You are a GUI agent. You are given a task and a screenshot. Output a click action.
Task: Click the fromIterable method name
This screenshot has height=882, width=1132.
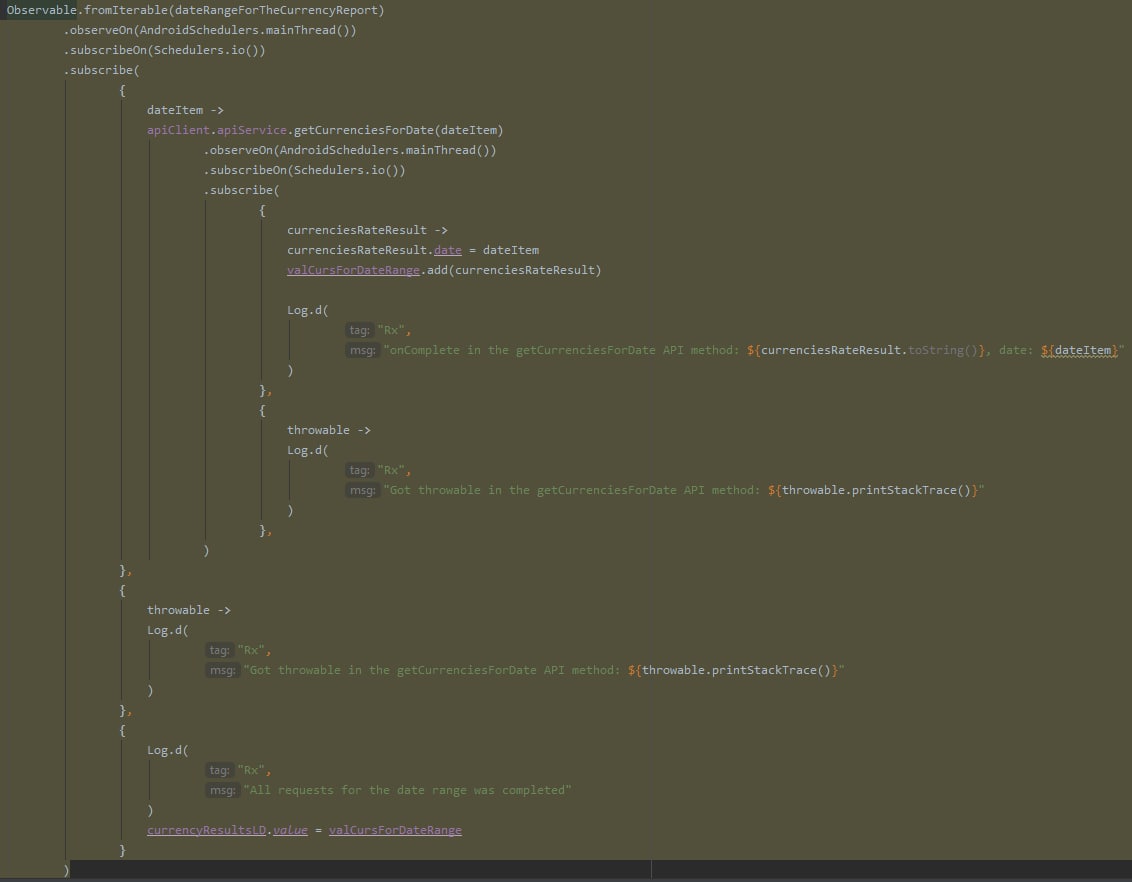point(126,10)
